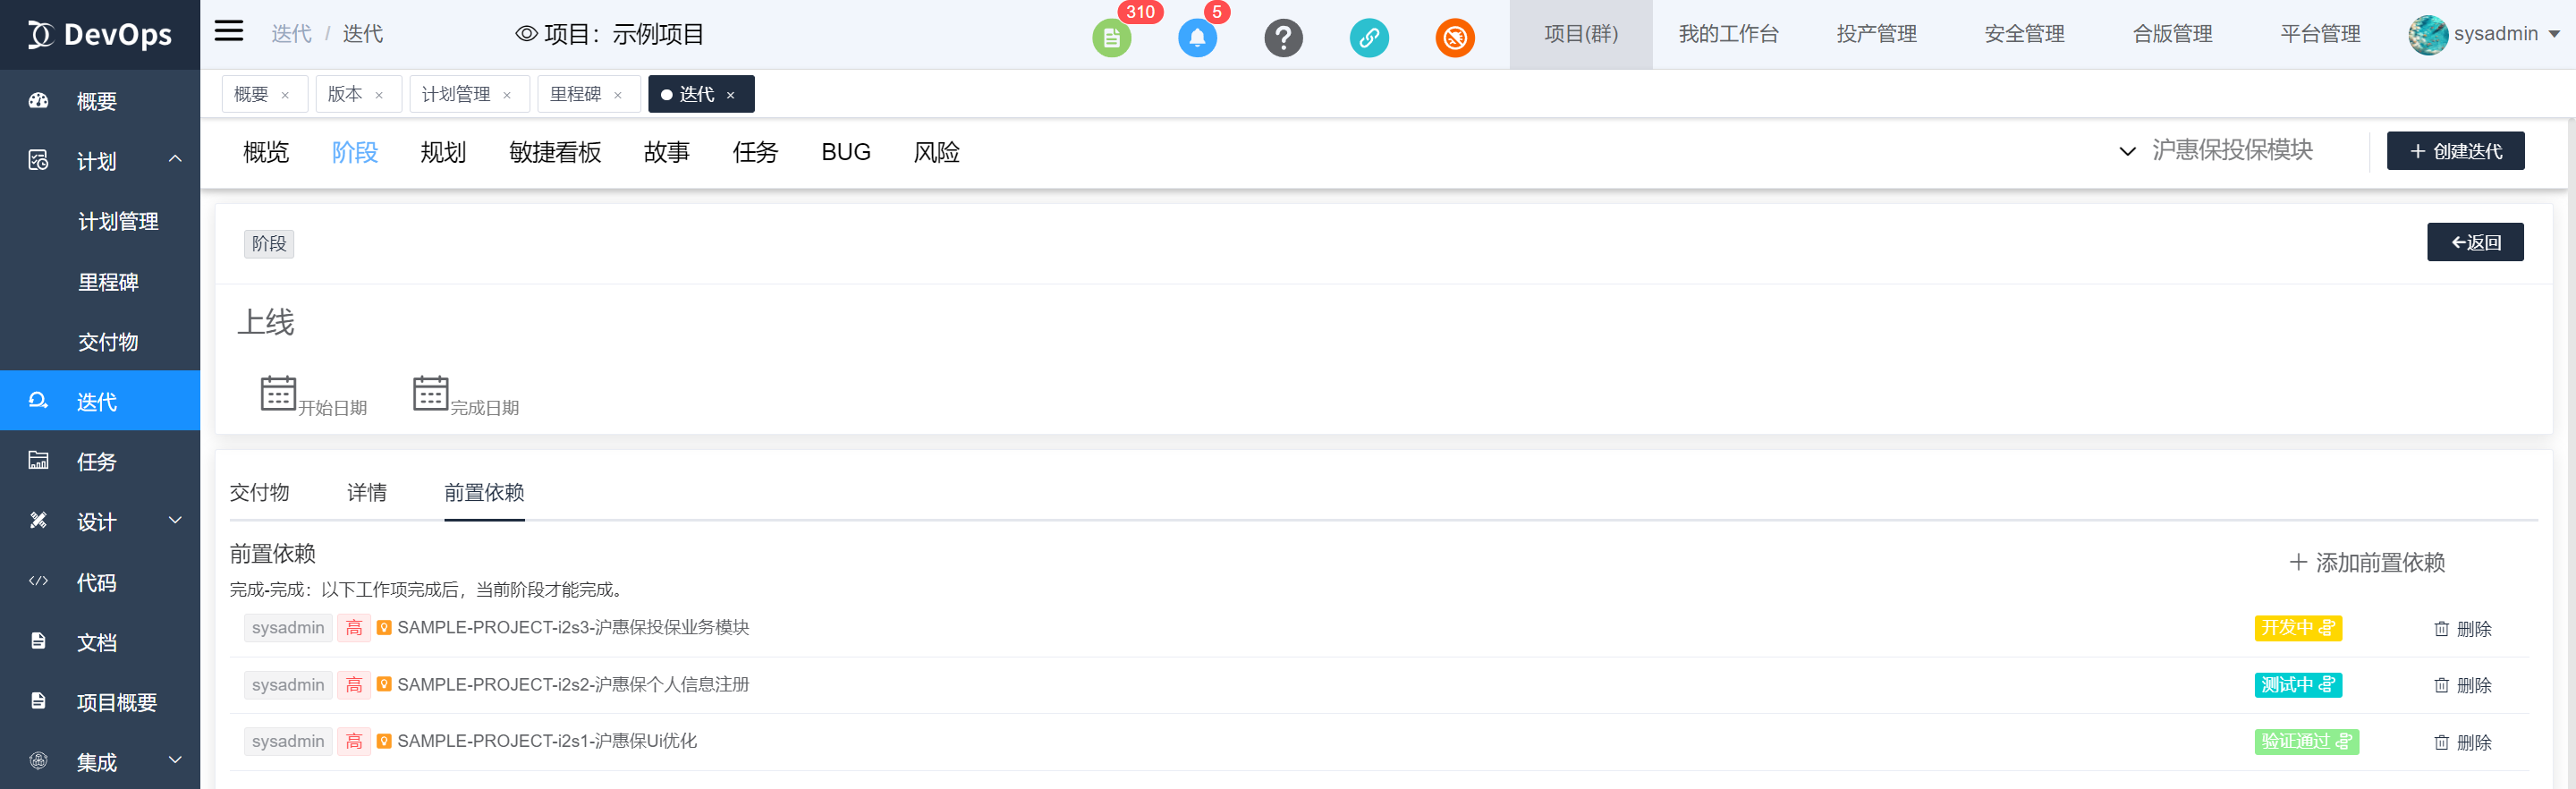Click the orange circular icon in header
2576x789 pixels.
pyautogui.click(x=1455, y=38)
